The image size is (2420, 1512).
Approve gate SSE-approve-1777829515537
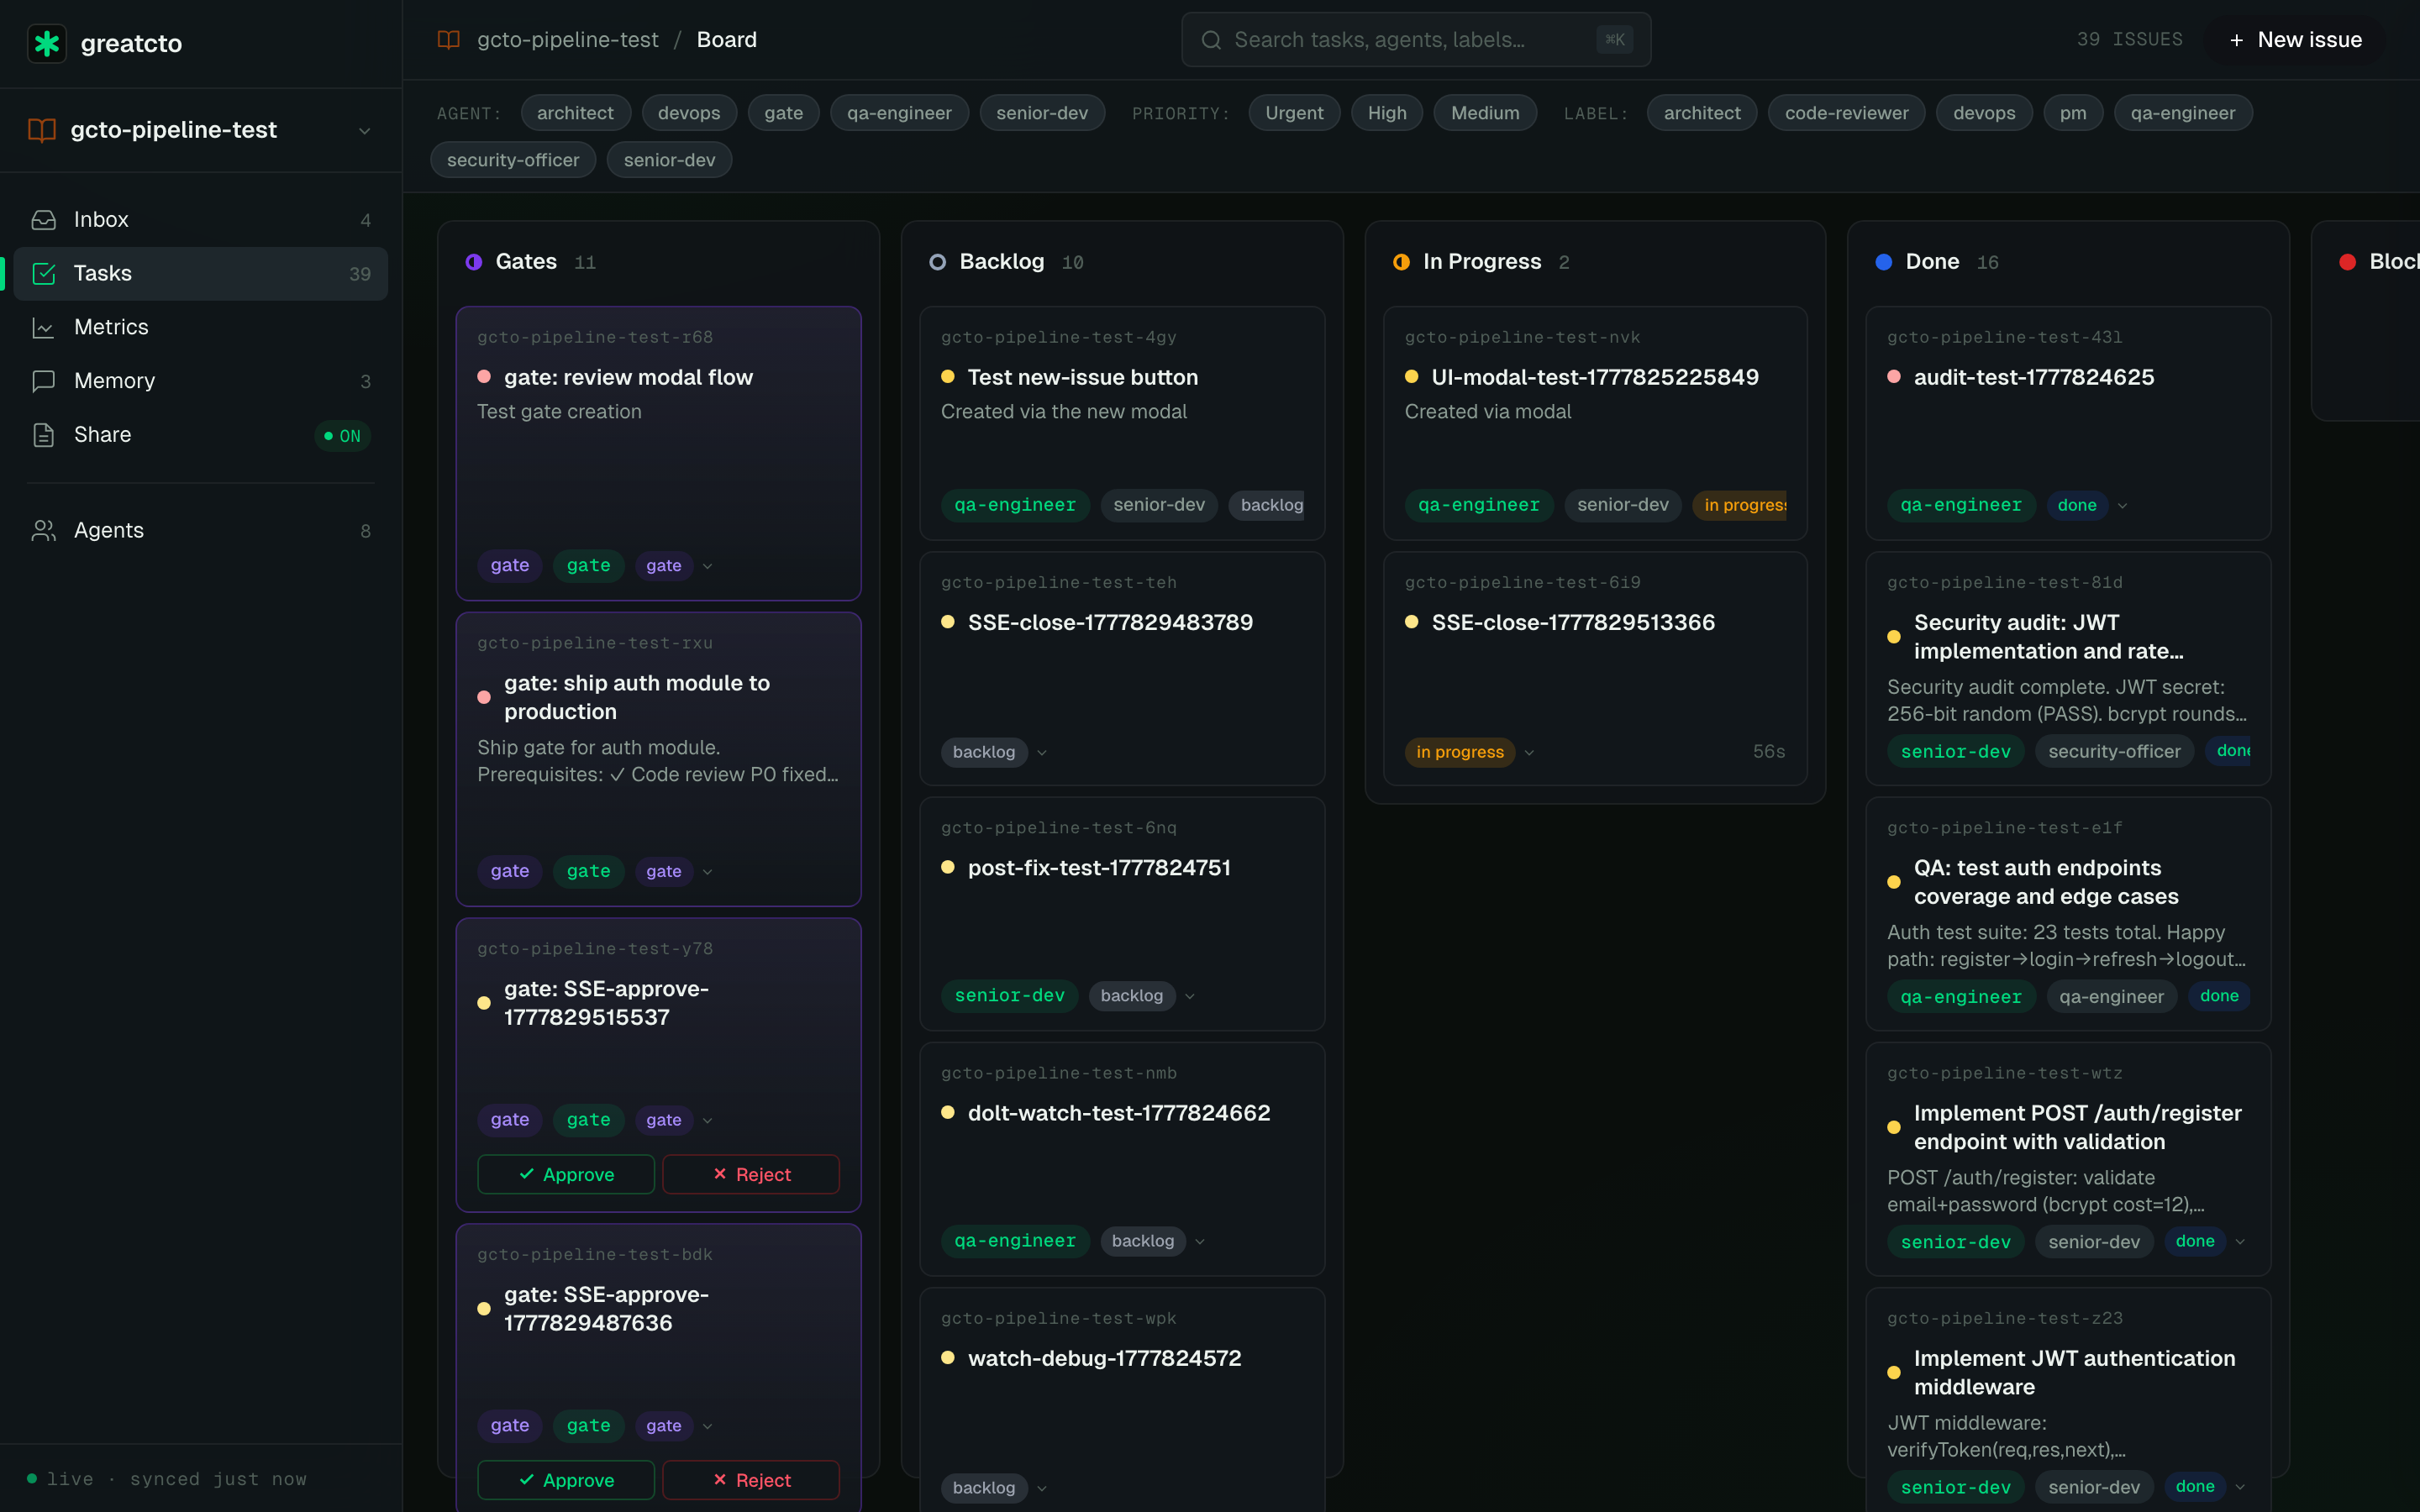[566, 1174]
